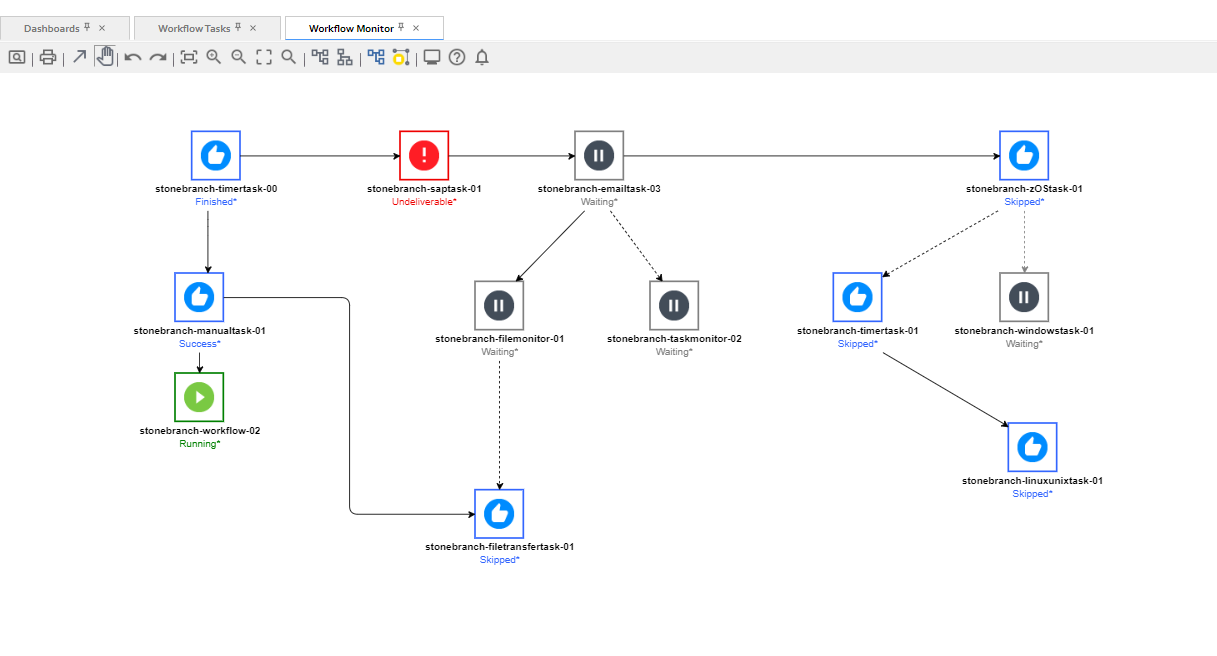Screen dimensions: 1217x656
Task: Close the Workflow Monitor tab
Action: point(416,28)
